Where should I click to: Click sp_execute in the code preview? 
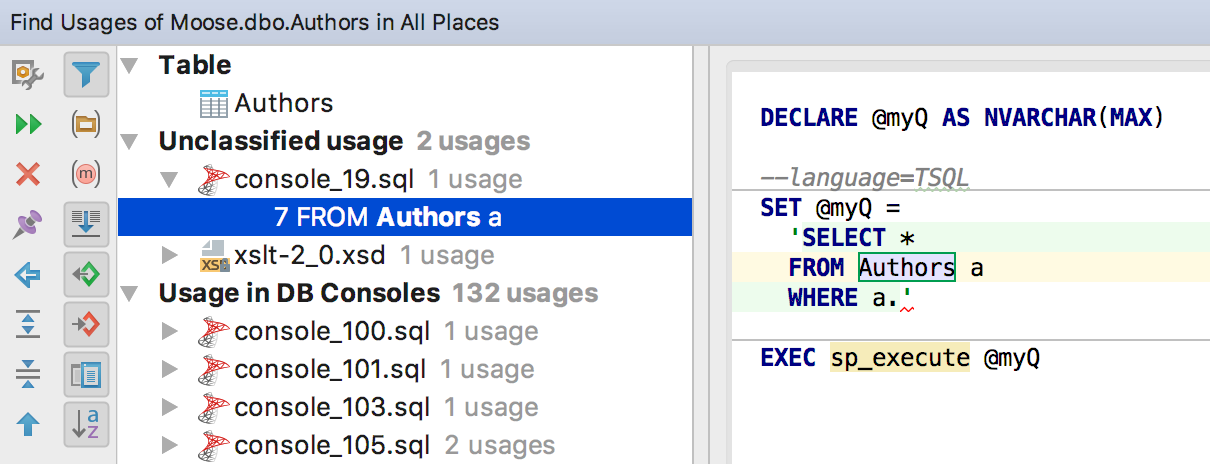899,358
